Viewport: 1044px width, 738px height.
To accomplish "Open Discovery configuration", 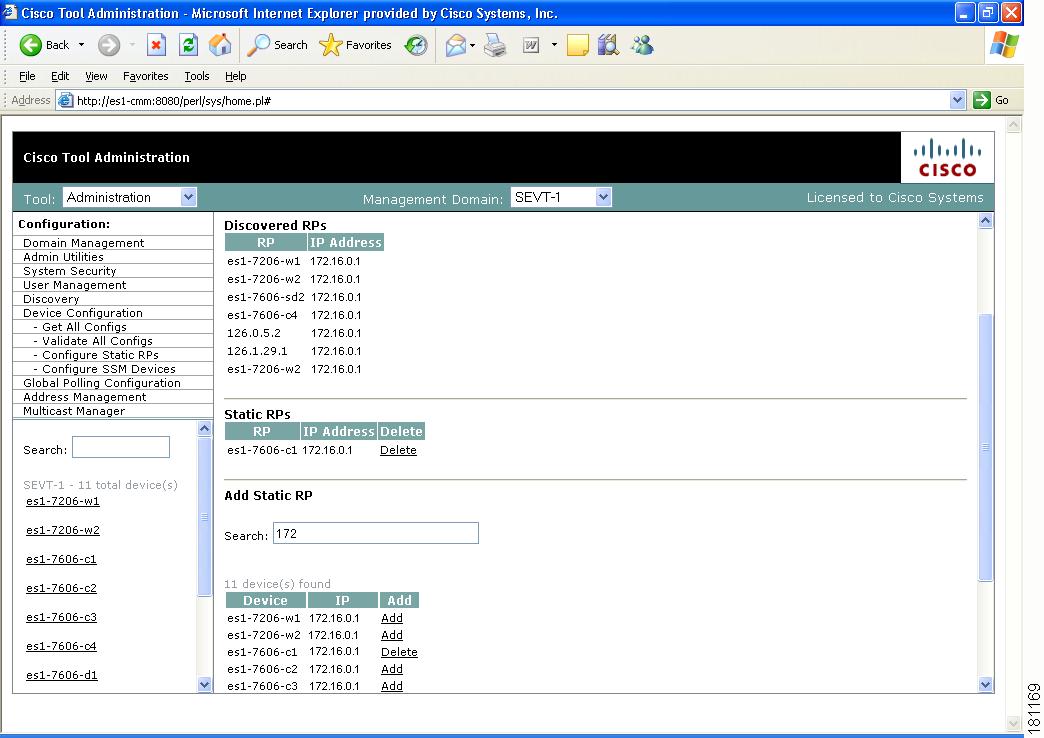I will [51, 299].
